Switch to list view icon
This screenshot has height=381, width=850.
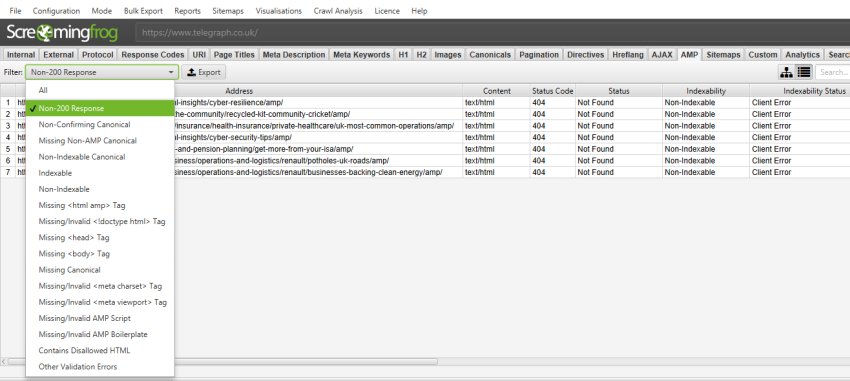[803, 72]
